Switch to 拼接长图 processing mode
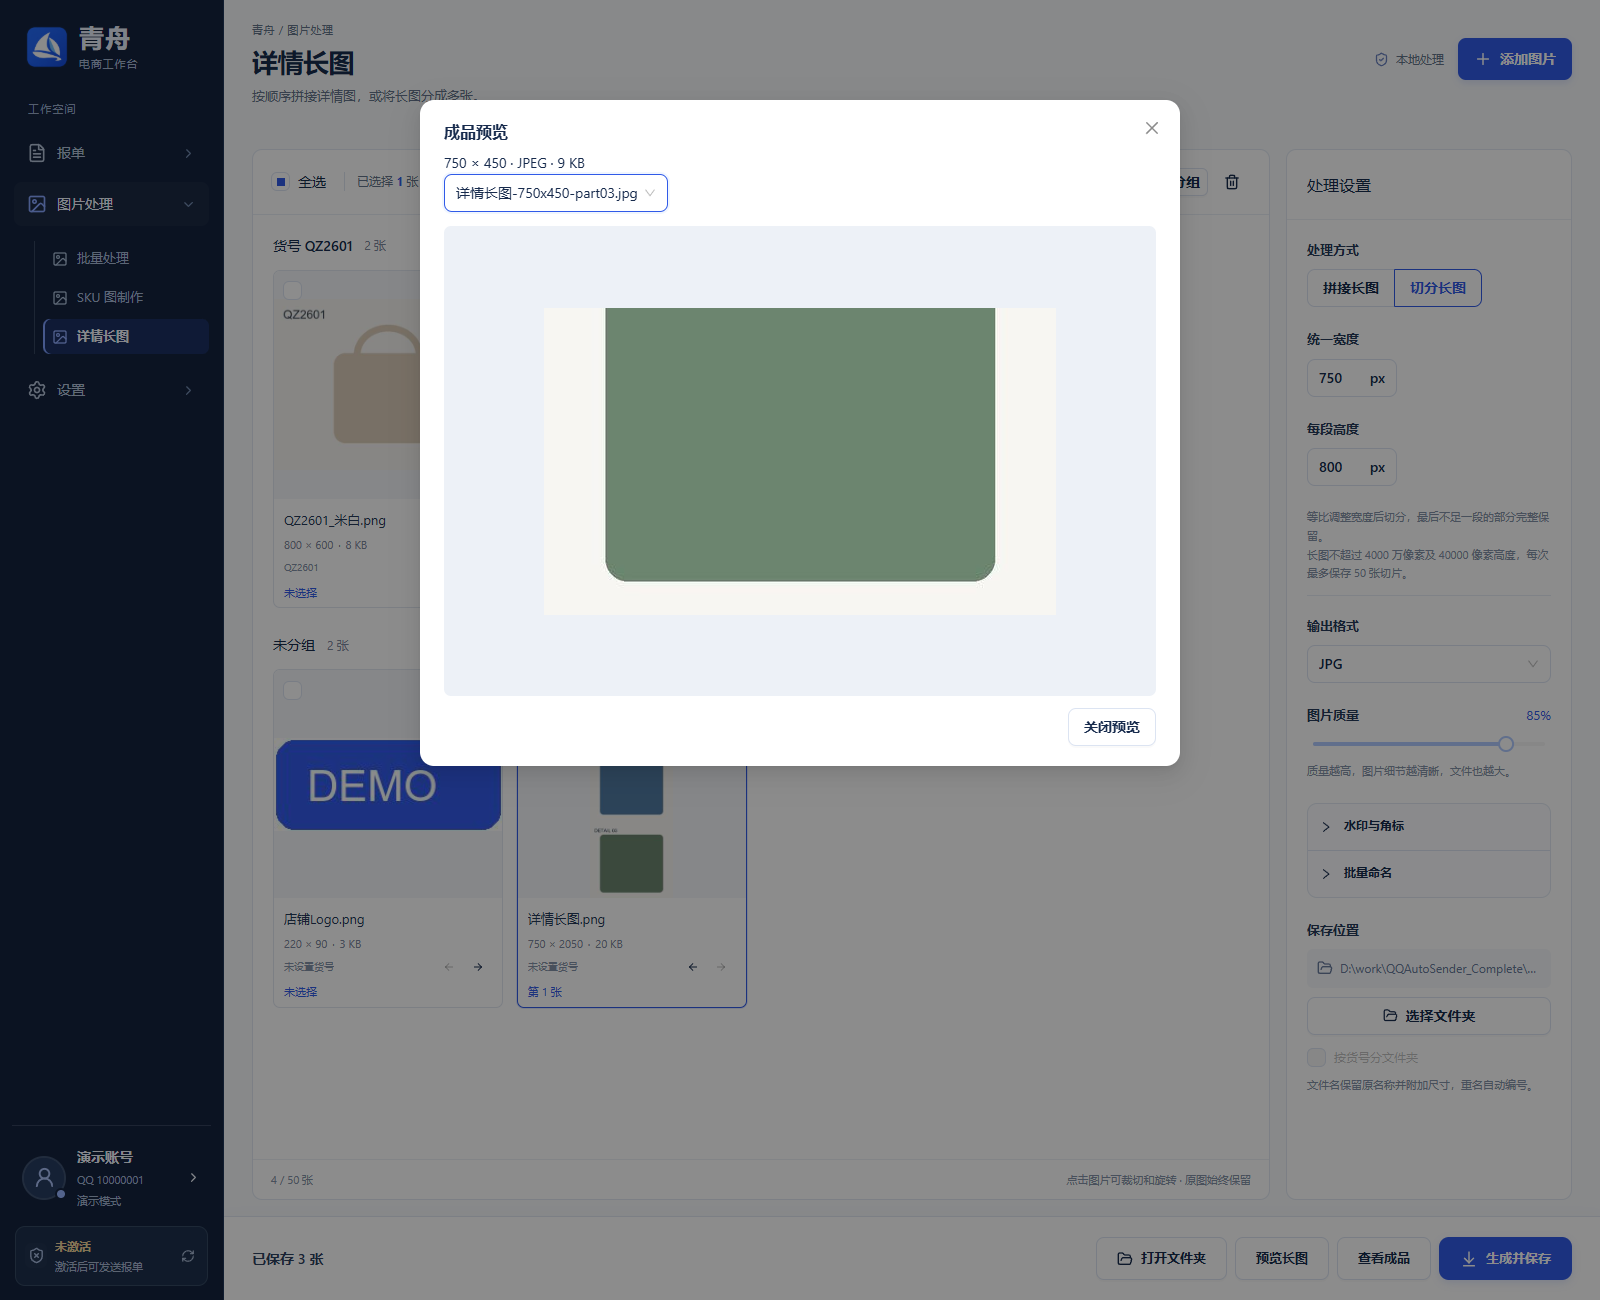 coord(1350,288)
